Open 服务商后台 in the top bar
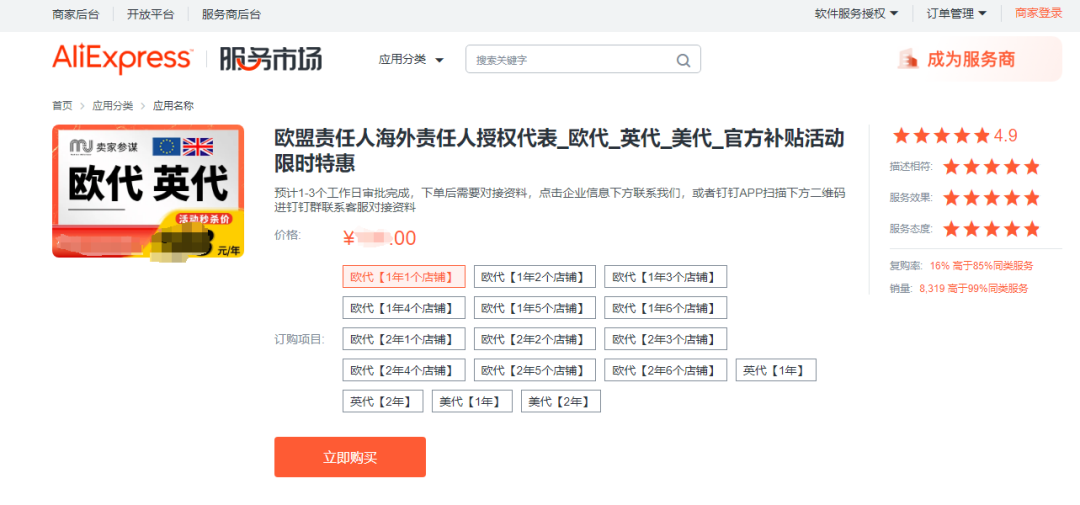The height and width of the screenshot is (505, 1080). tap(231, 14)
